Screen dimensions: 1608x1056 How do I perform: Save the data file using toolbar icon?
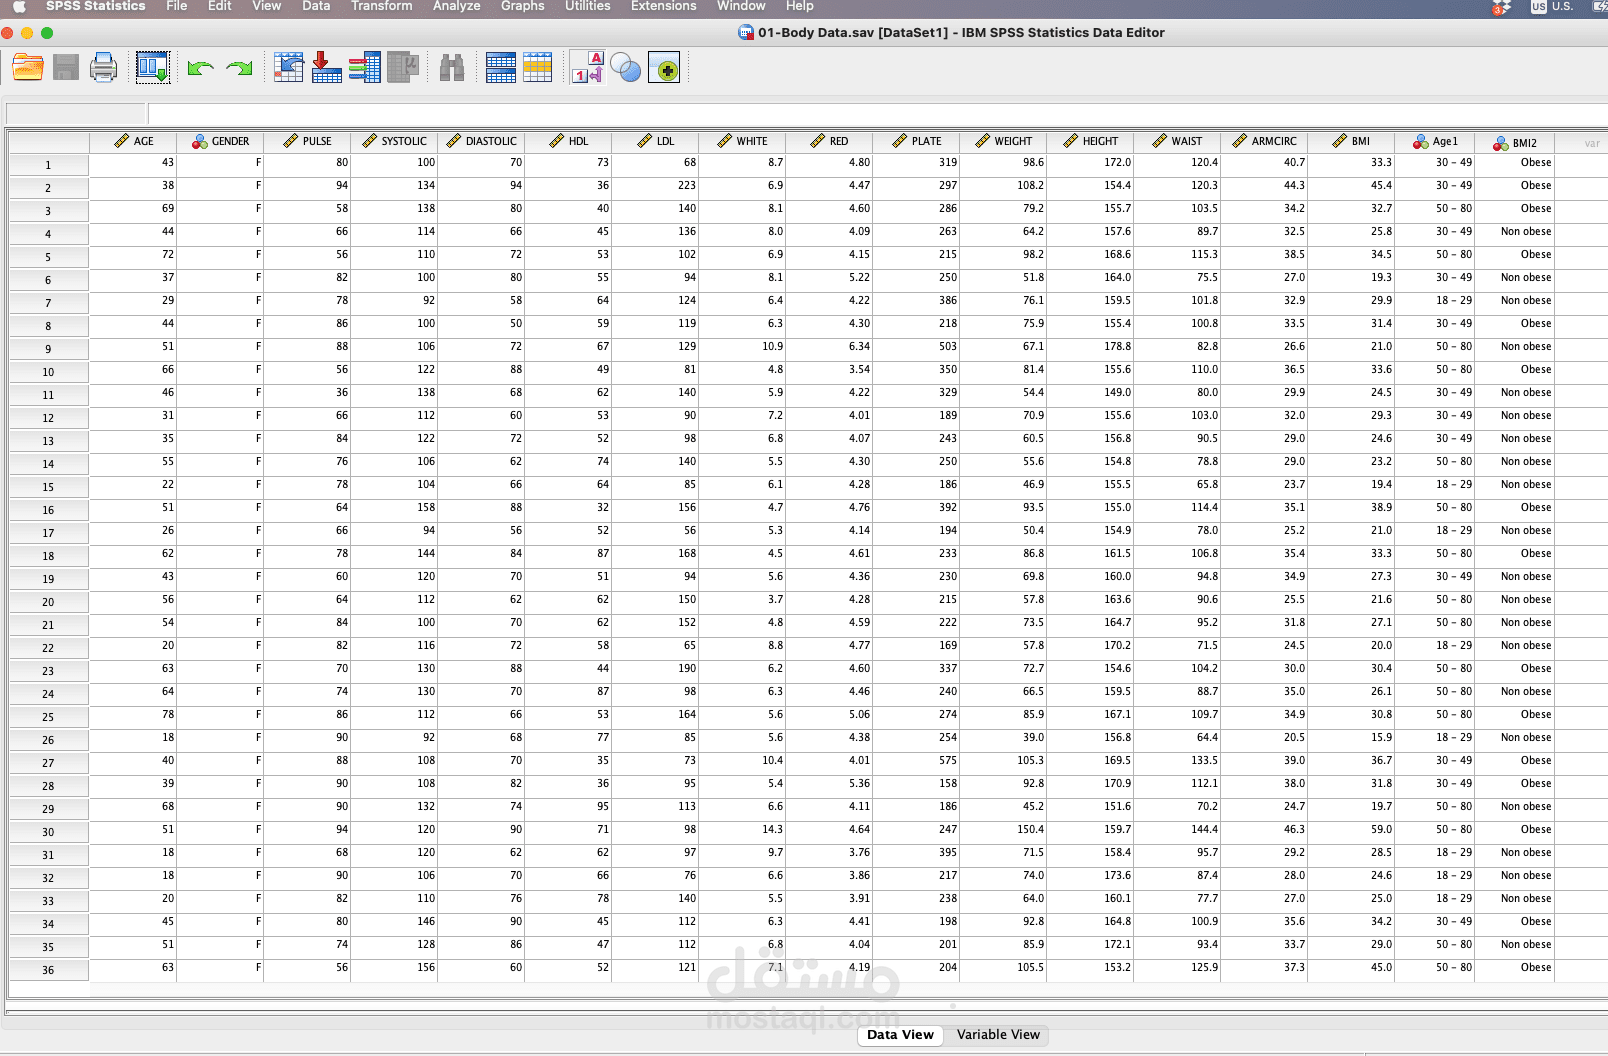(66, 68)
